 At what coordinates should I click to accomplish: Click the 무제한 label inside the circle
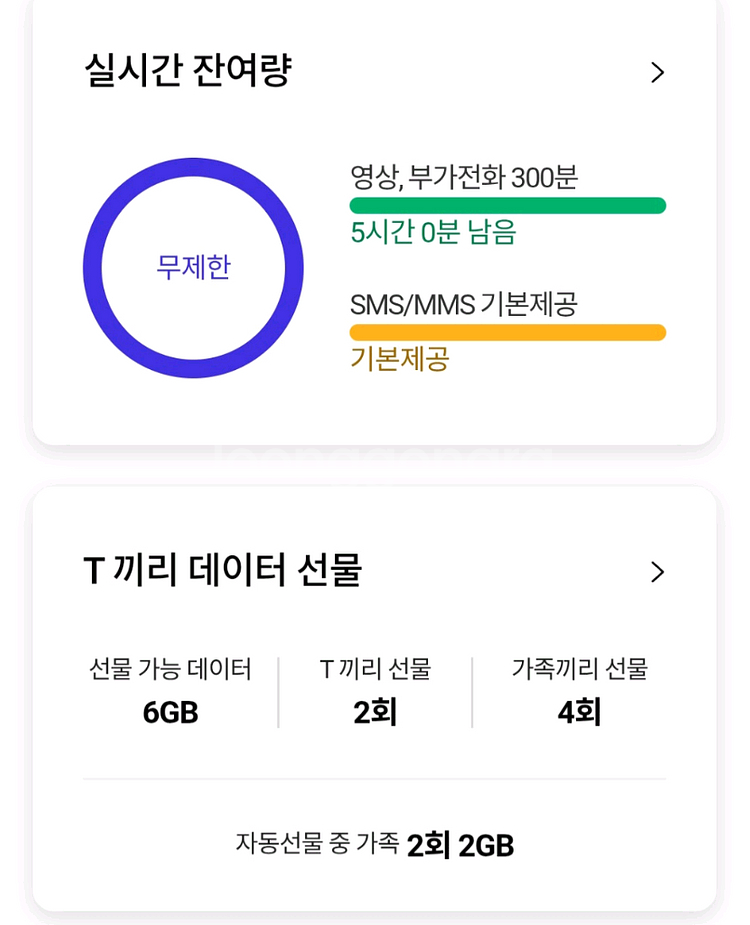coord(193,267)
